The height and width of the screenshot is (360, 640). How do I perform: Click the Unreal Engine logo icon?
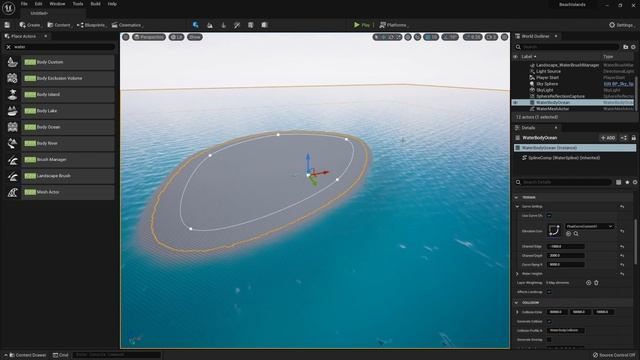9,8
